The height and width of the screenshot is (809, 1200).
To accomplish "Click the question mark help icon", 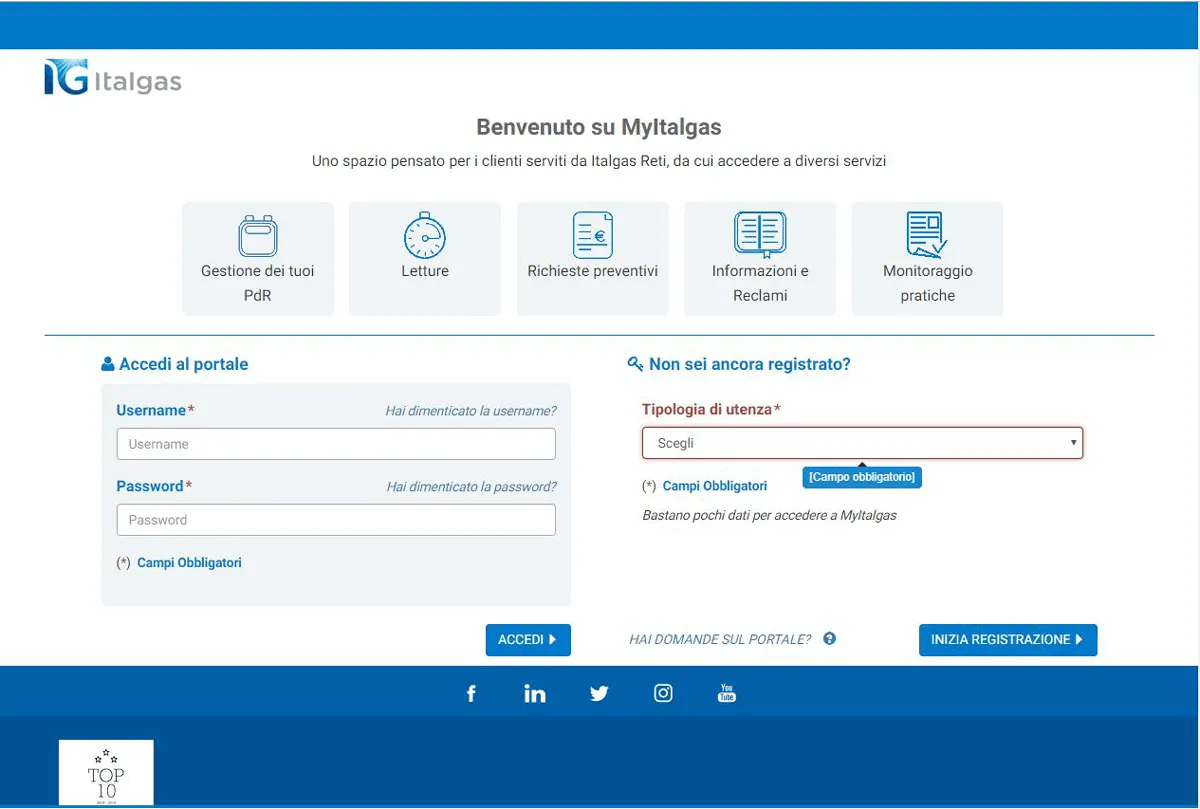I will pyautogui.click(x=829, y=639).
